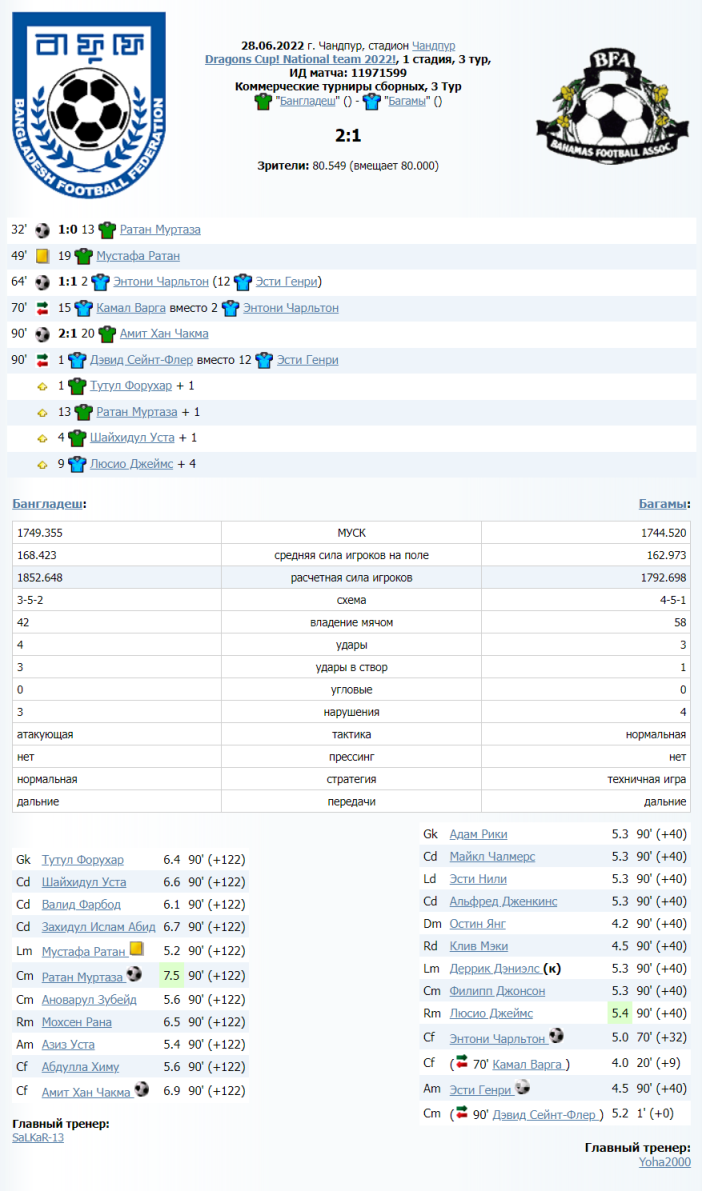This screenshot has width=702, height=1191.
Task: Click the ball icon next to Энтони Чарльтон in lineup
Action: (x=557, y=1036)
